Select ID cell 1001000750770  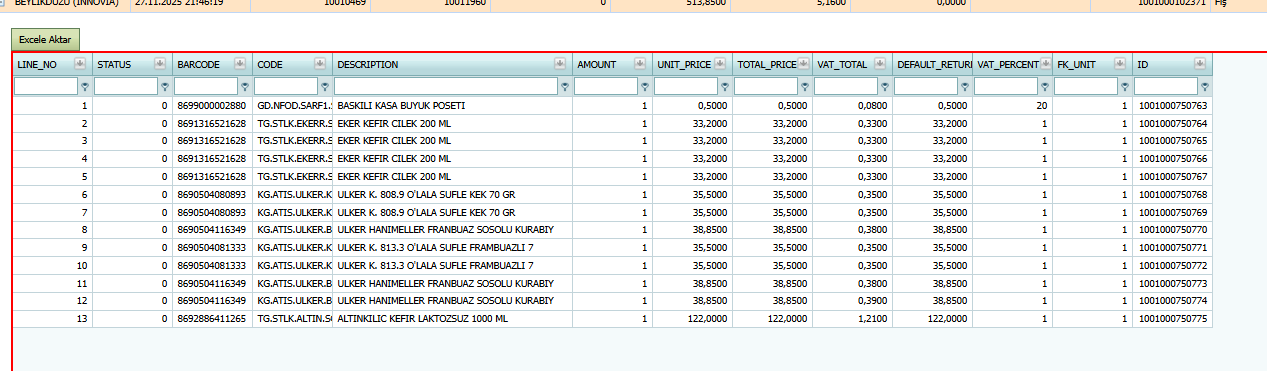1172,229
